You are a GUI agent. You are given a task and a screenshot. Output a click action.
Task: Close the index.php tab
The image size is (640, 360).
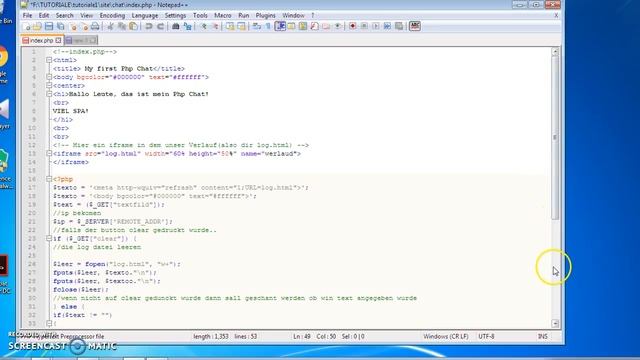[x=58, y=40]
